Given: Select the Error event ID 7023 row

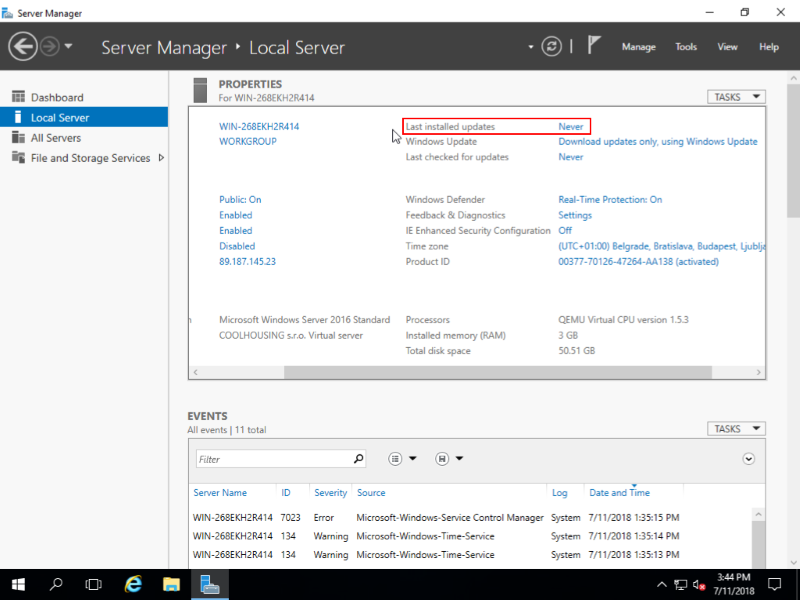Looking at the screenshot, I should coord(470,517).
